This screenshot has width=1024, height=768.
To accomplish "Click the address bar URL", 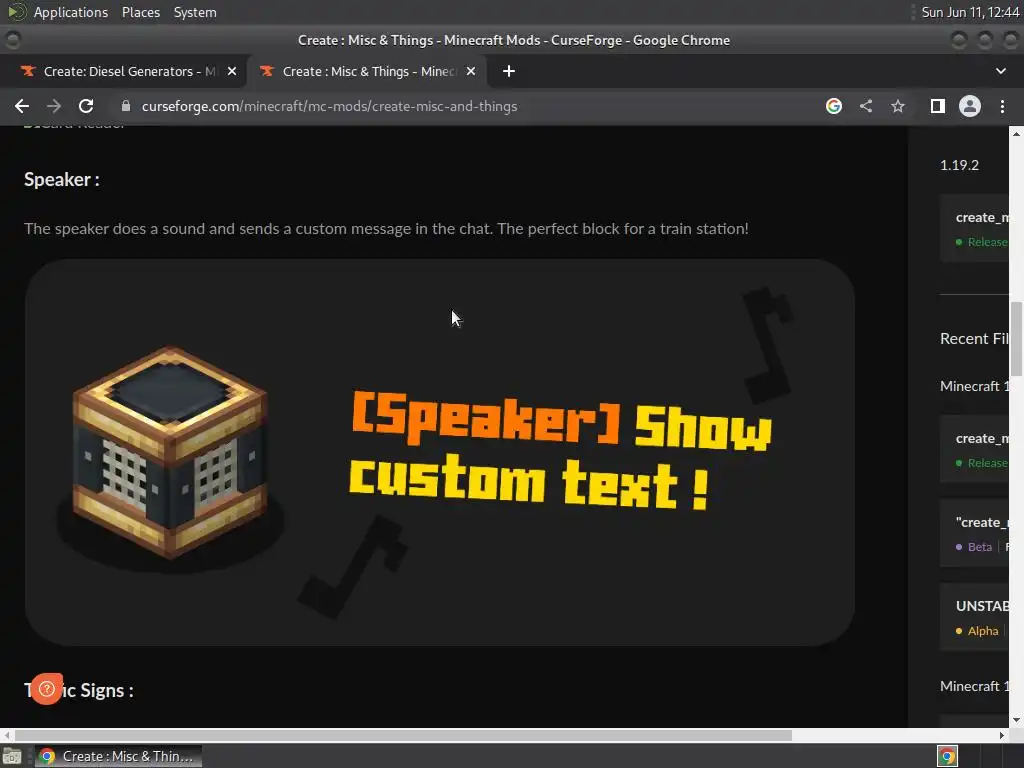I will [329, 106].
